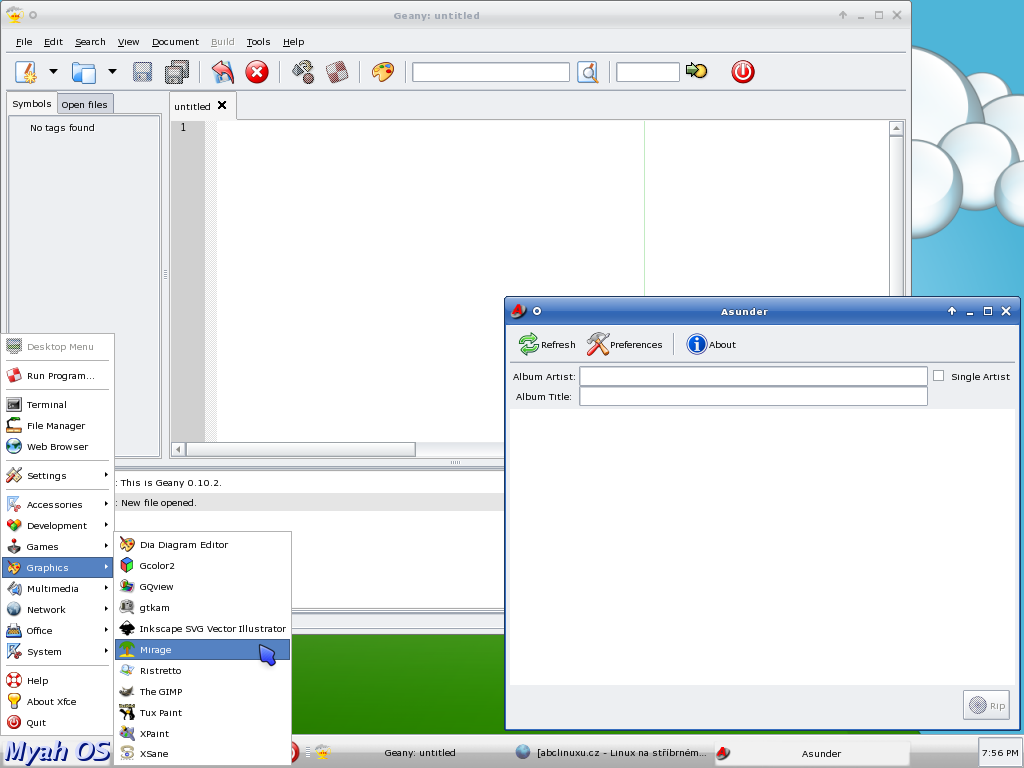Revert the file using the arrow icon

coord(223,72)
